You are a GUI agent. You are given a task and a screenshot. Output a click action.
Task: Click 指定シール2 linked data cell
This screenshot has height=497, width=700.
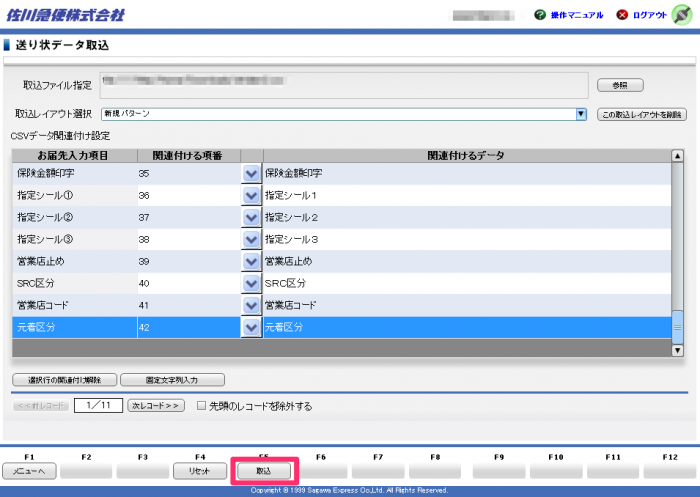click(467, 217)
